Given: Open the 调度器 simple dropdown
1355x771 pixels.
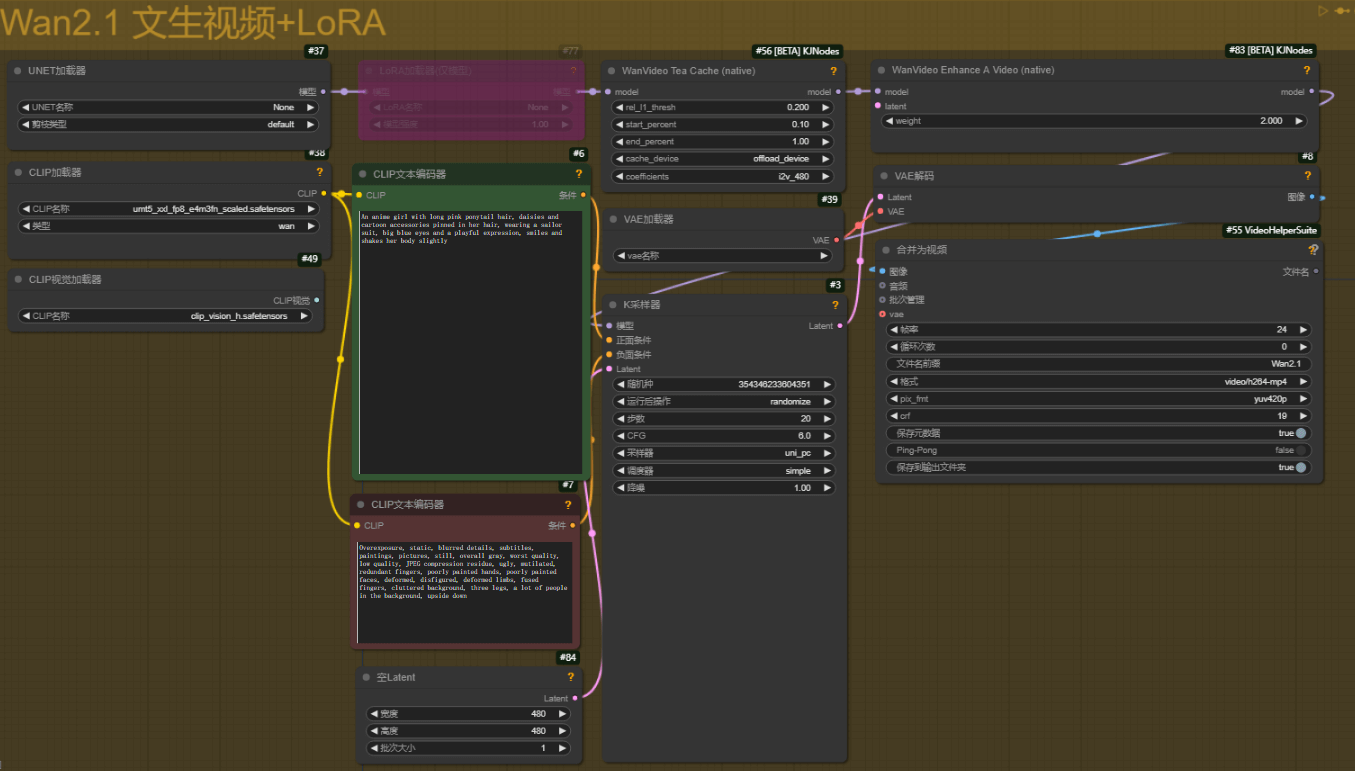Looking at the screenshot, I should coord(724,471).
